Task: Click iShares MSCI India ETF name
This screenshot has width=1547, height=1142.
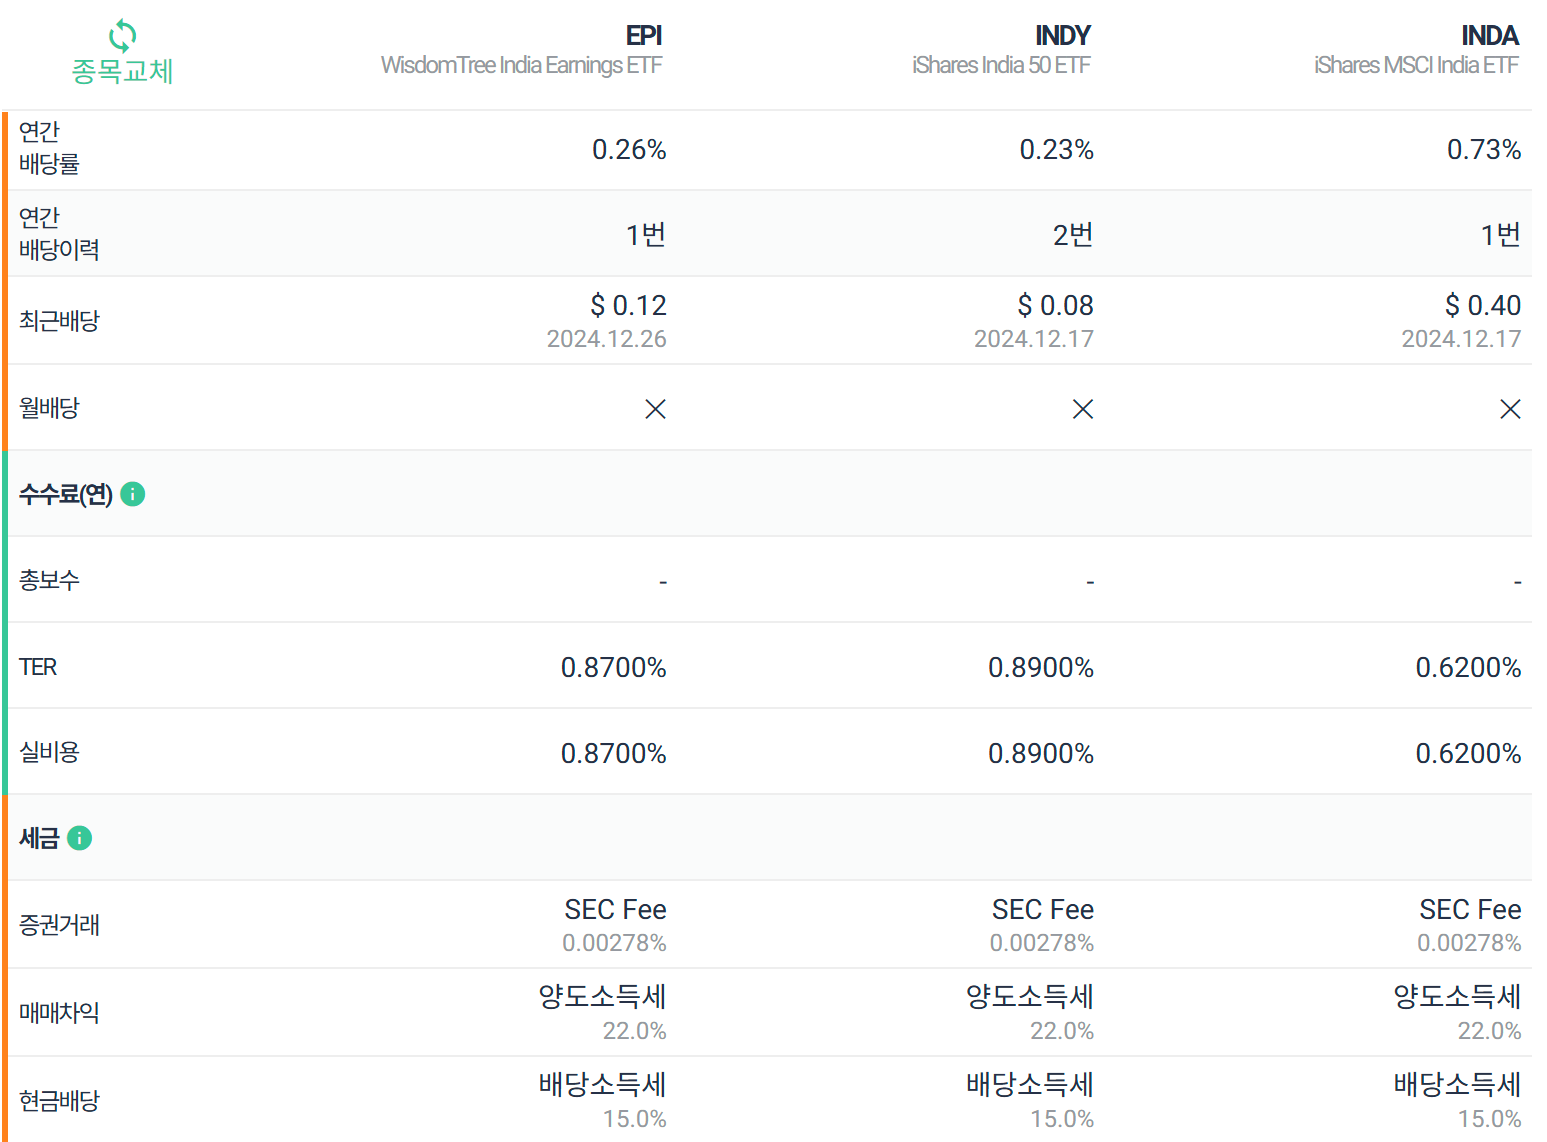Action: (x=1416, y=65)
